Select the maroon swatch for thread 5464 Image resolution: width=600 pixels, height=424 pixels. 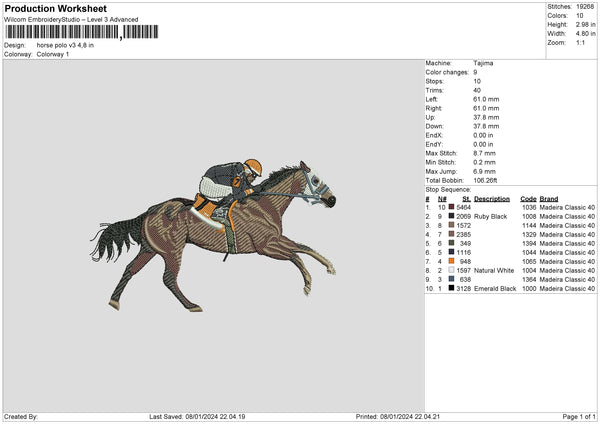point(453,207)
